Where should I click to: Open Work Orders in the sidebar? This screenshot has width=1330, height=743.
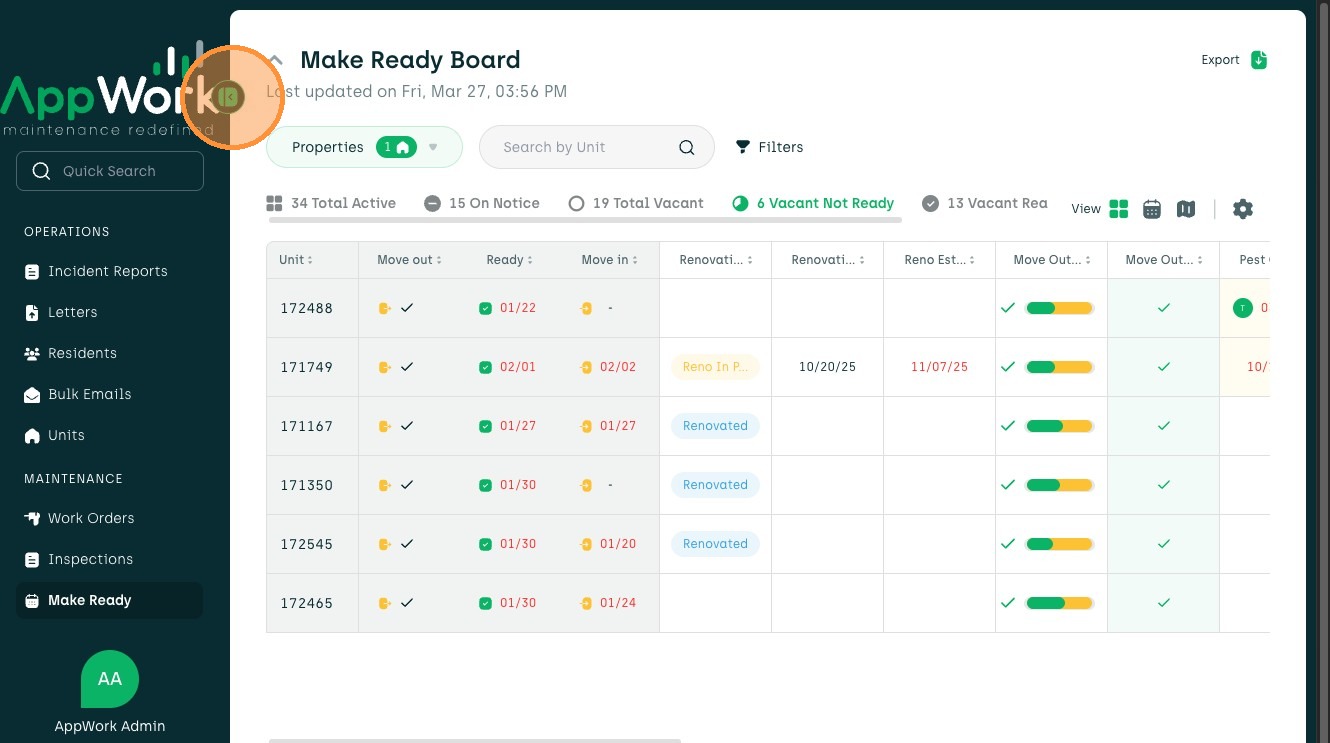(91, 518)
